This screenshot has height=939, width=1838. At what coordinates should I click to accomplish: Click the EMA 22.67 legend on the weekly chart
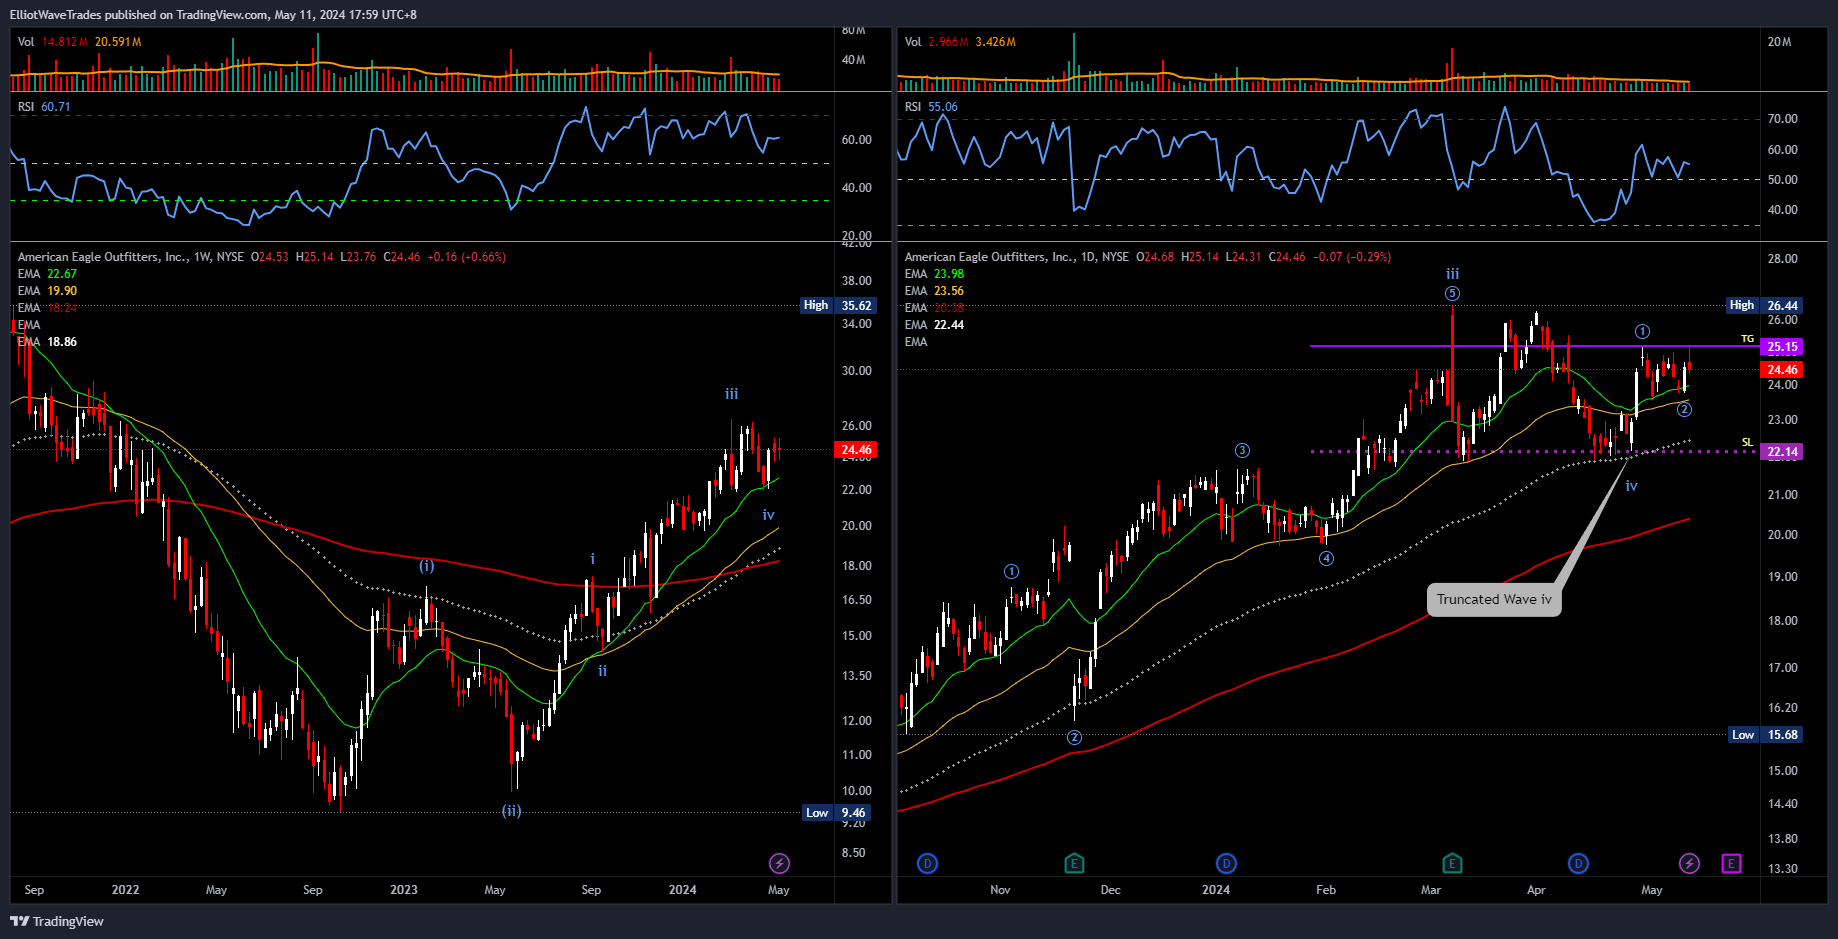tap(47, 274)
